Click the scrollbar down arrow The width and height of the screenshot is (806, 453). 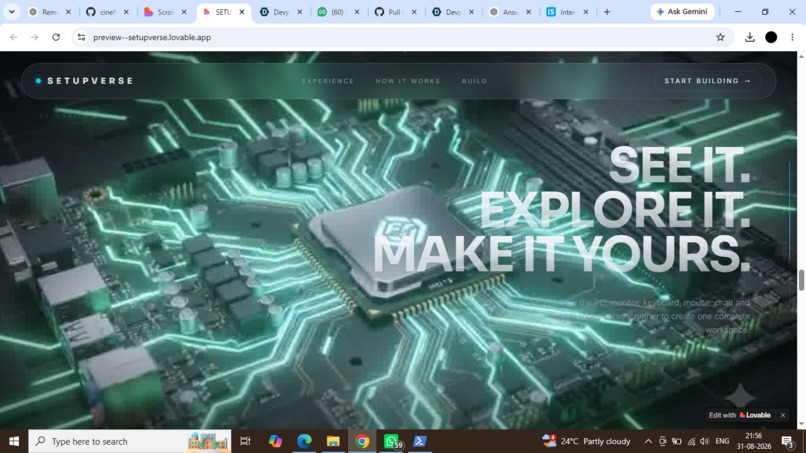[x=801, y=425]
